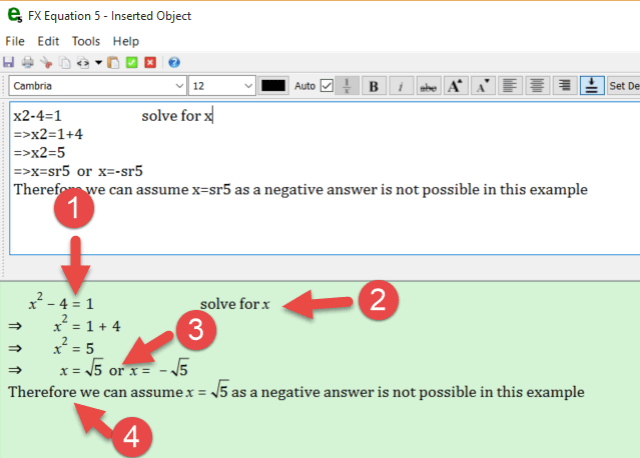Click the red X cancel icon
Screen dimensions: 640x458
[150, 62]
